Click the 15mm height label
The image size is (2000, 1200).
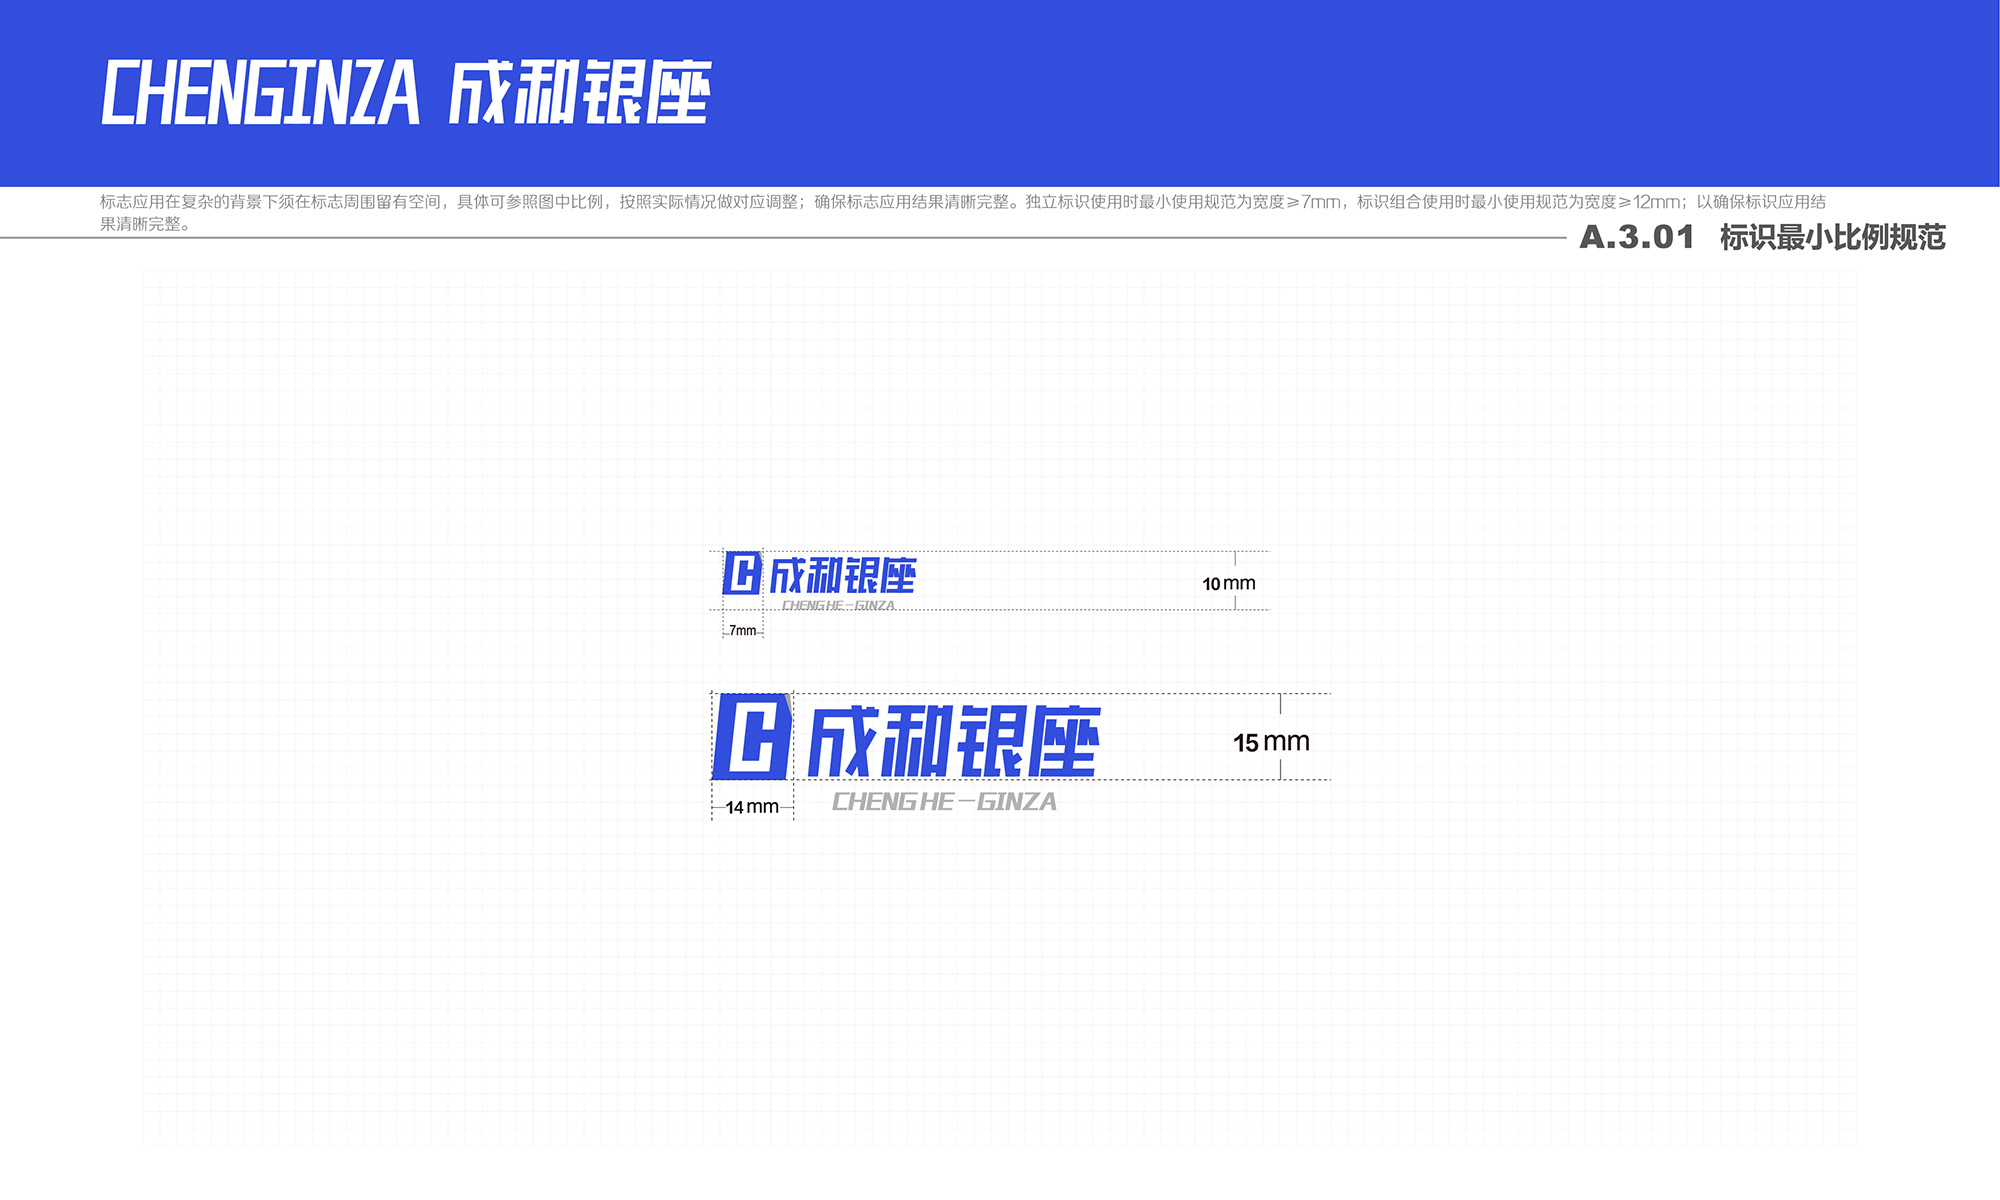(x=1271, y=743)
